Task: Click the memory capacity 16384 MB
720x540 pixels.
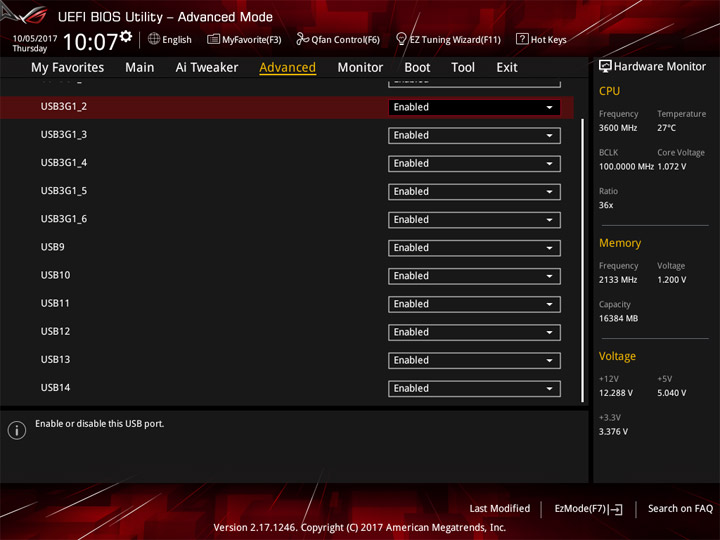Action: (619, 319)
